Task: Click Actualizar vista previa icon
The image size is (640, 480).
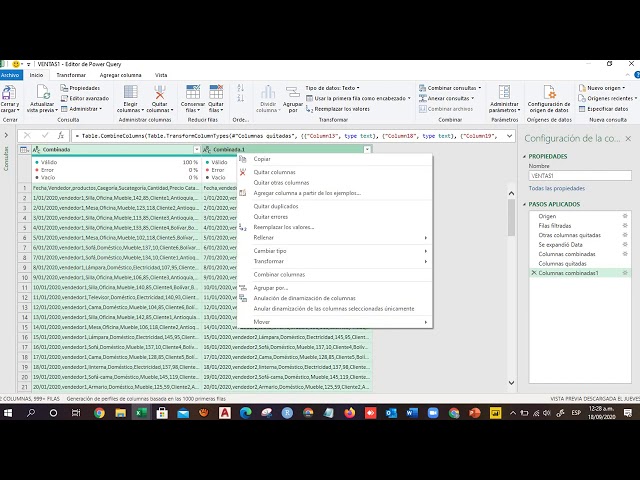Action: click(x=42, y=93)
